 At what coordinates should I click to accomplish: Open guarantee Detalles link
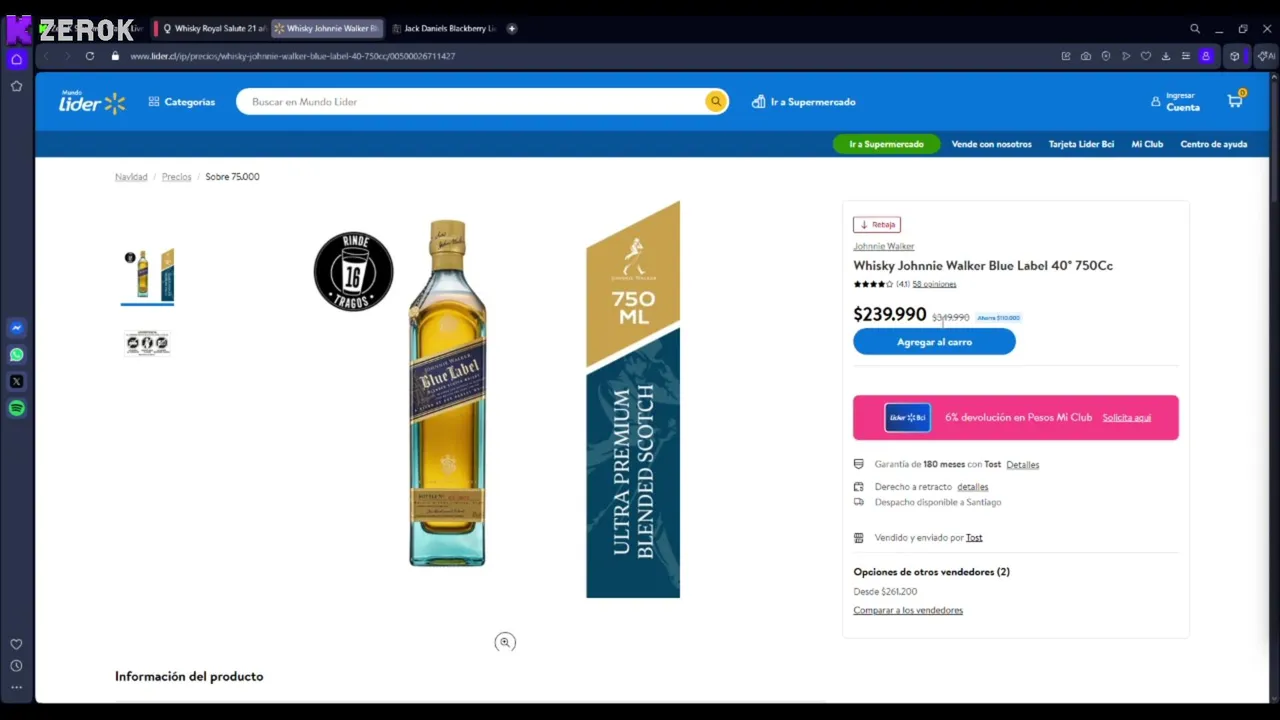tap(1022, 465)
